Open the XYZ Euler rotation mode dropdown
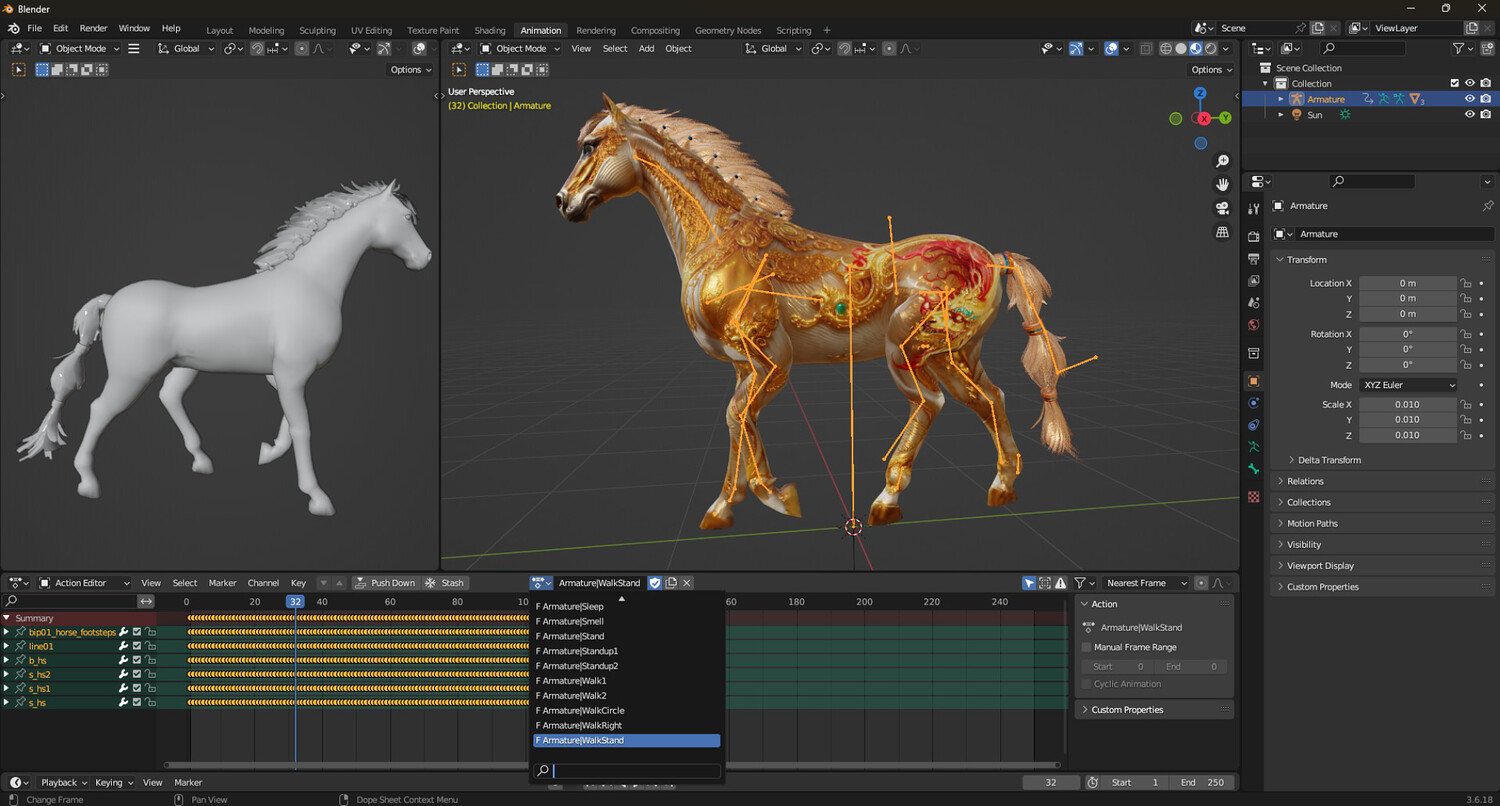The image size is (1500, 806). coord(1408,385)
